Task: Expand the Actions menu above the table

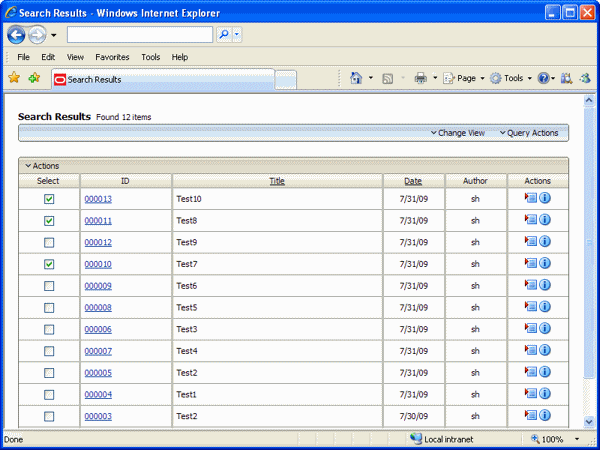Action: pos(42,166)
